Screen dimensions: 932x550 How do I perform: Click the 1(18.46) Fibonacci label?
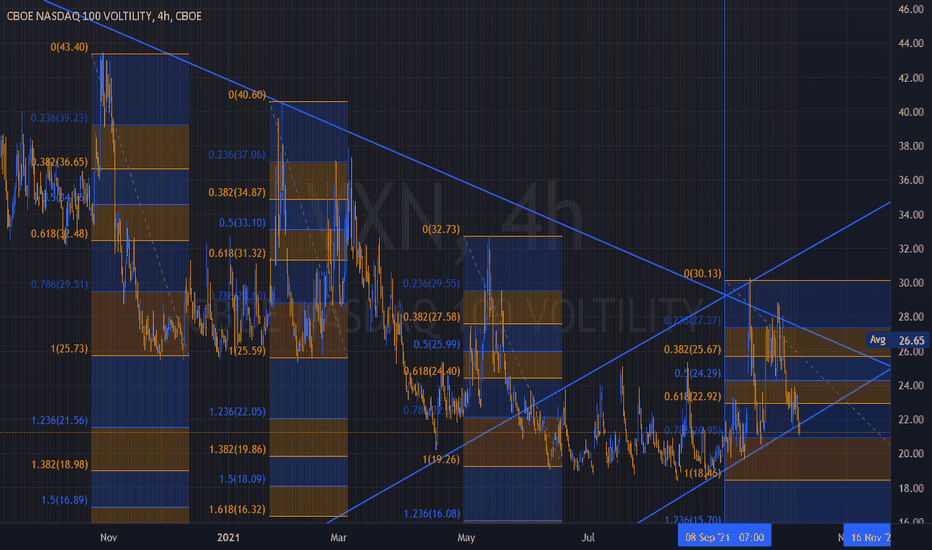click(x=703, y=473)
